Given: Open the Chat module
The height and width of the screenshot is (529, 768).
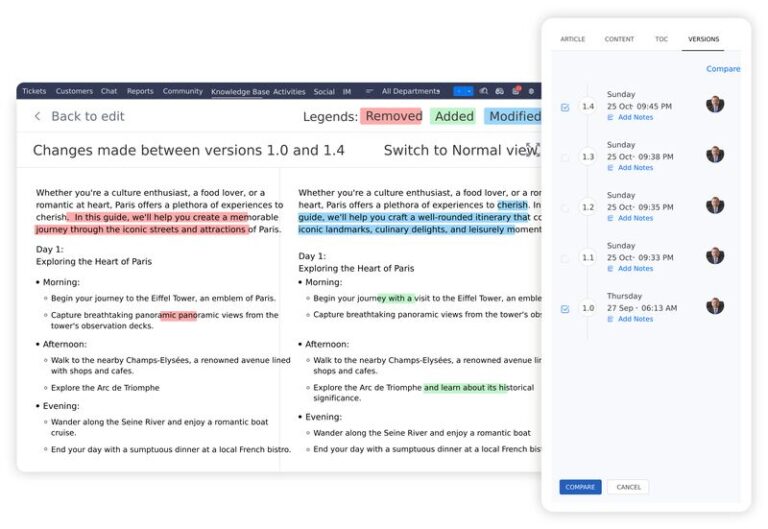Looking at the screenshot, I should 109,91.
